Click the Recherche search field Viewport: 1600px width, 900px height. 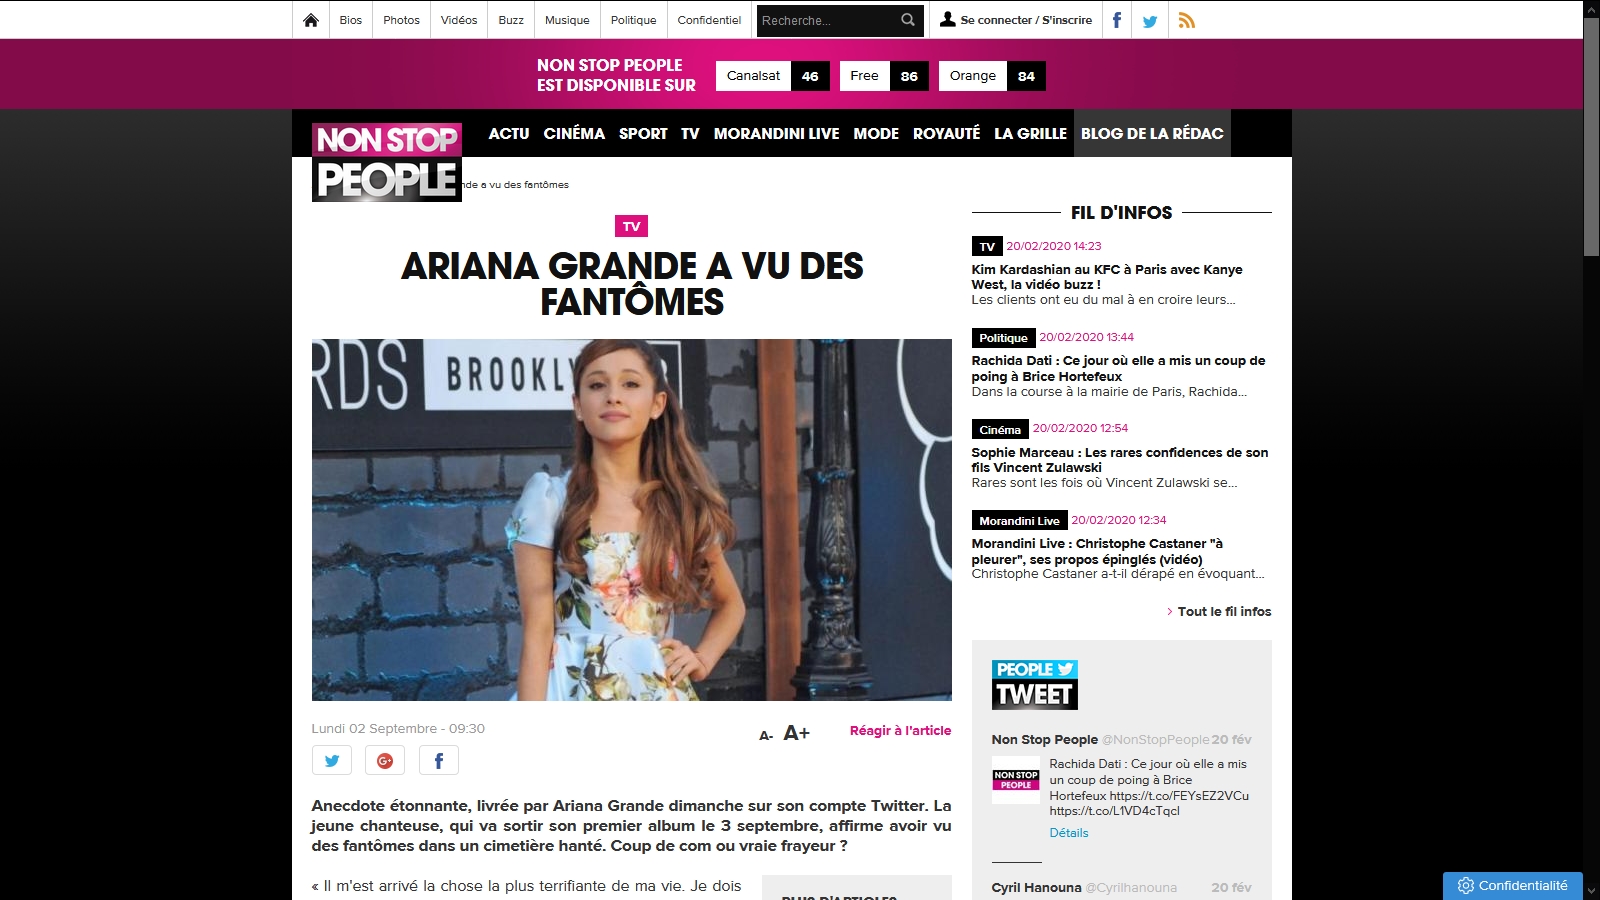pyautogui.click(x=827, y=20)
